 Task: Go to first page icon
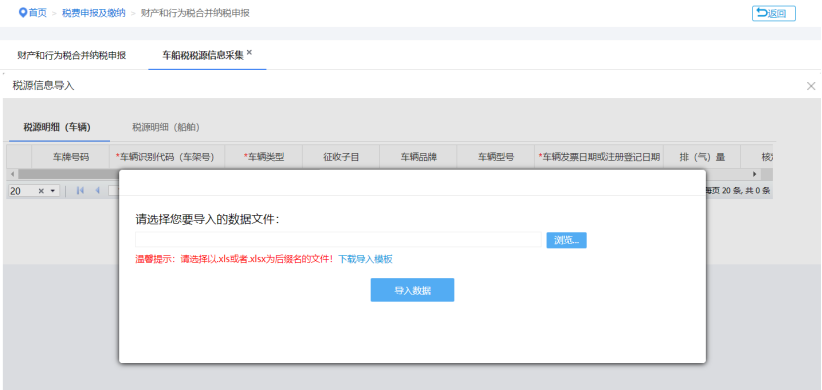[x=80, y=191]
